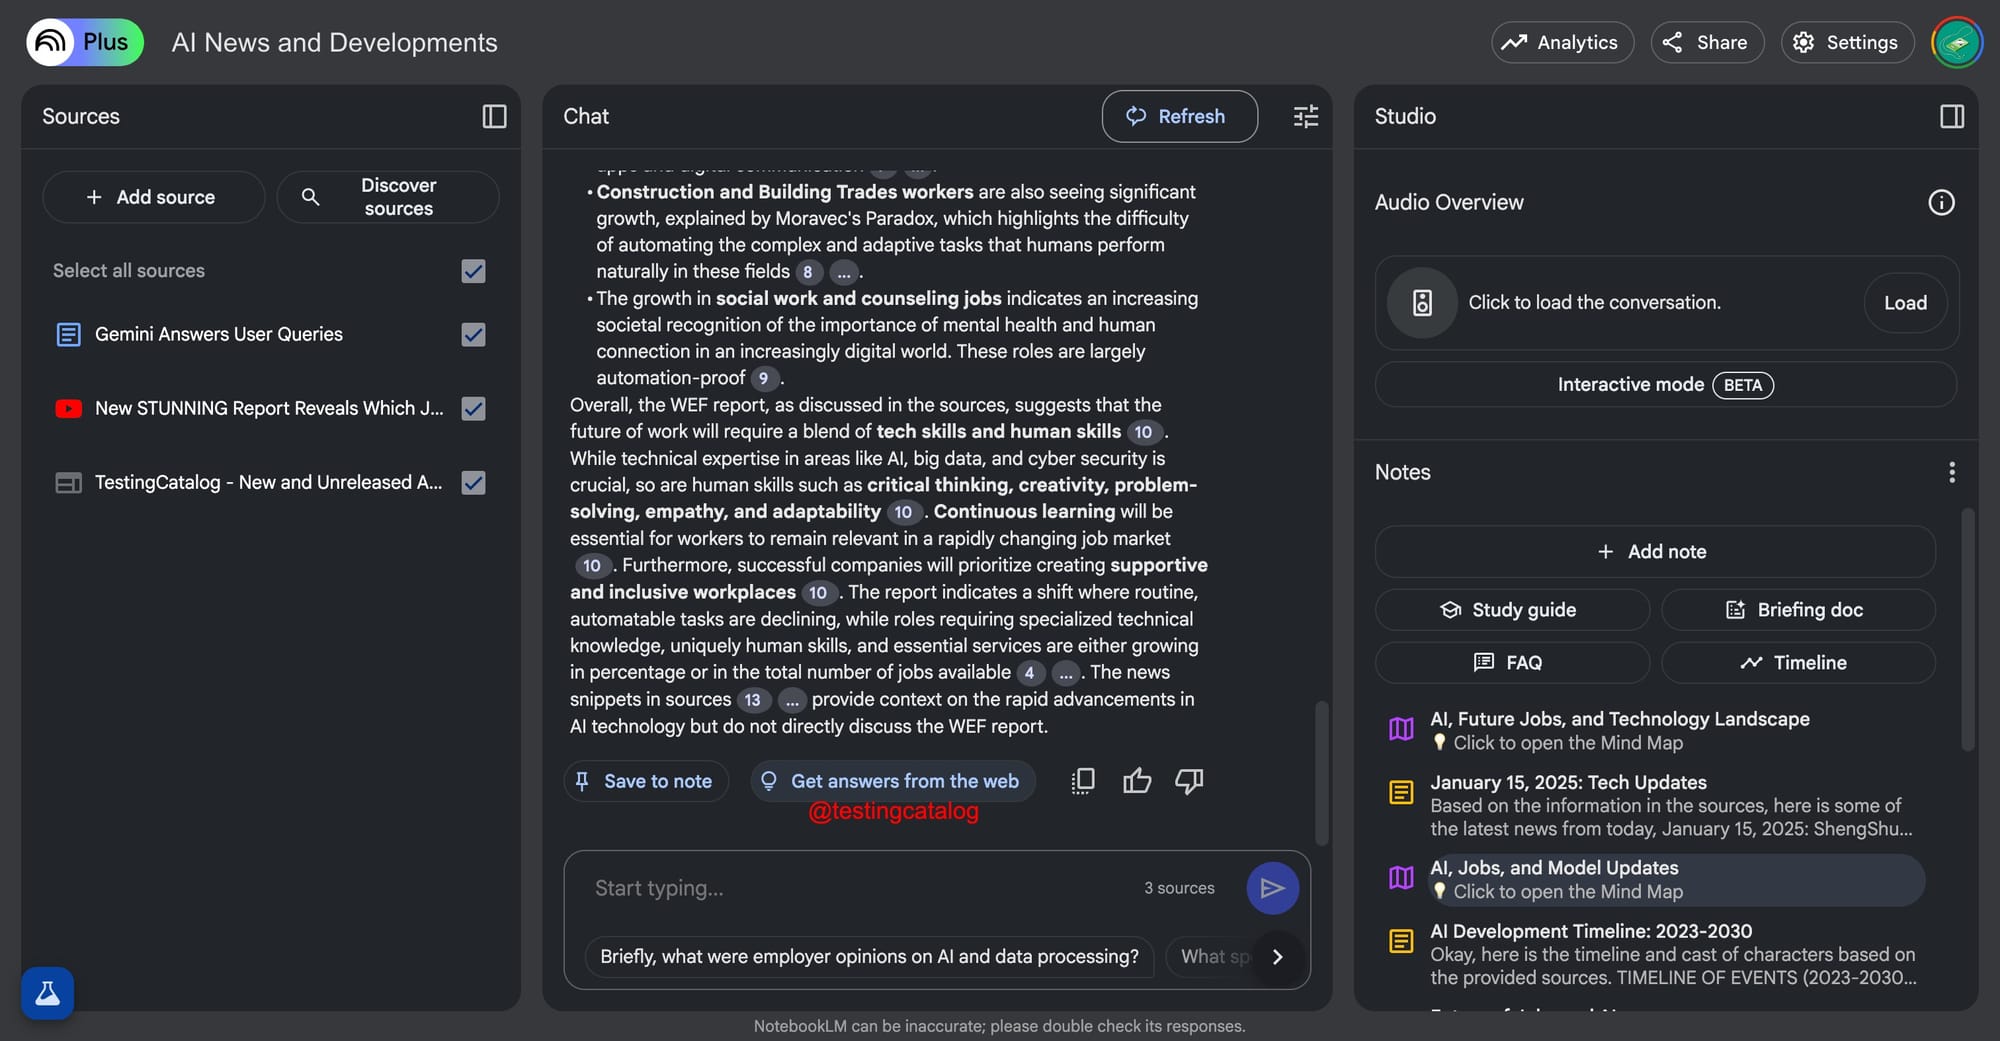This screenshot has height=1041, width=2000.
Task: Open the January 15, 2025: Tech Updates note
Action: point(1655,806)
